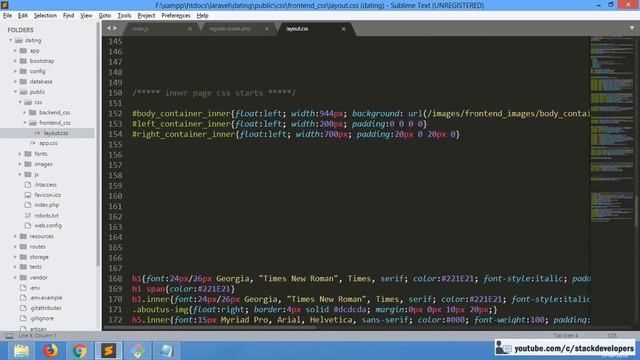Click the Sublime Text taskbar icon
The height and width of the screenshot is (360, 640).
coord(109,351)
